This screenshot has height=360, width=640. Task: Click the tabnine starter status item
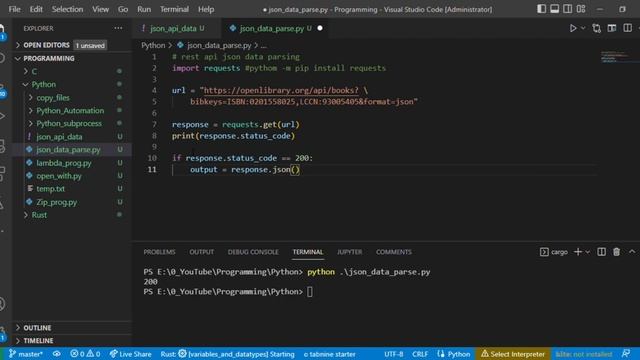(329, 354)
